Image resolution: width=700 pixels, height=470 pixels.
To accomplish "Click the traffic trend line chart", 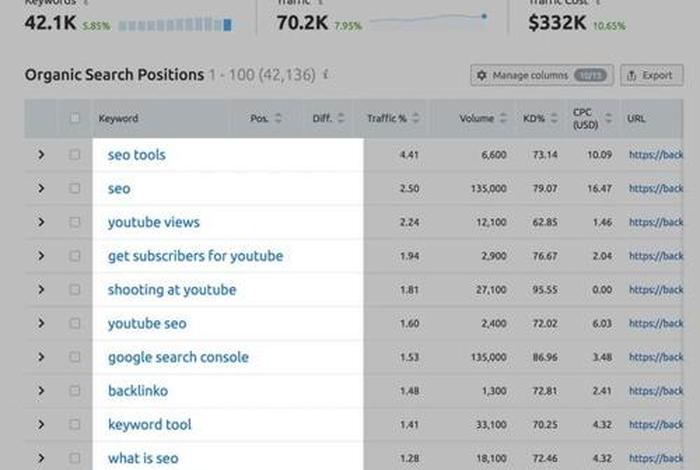I will coord(429,19).
